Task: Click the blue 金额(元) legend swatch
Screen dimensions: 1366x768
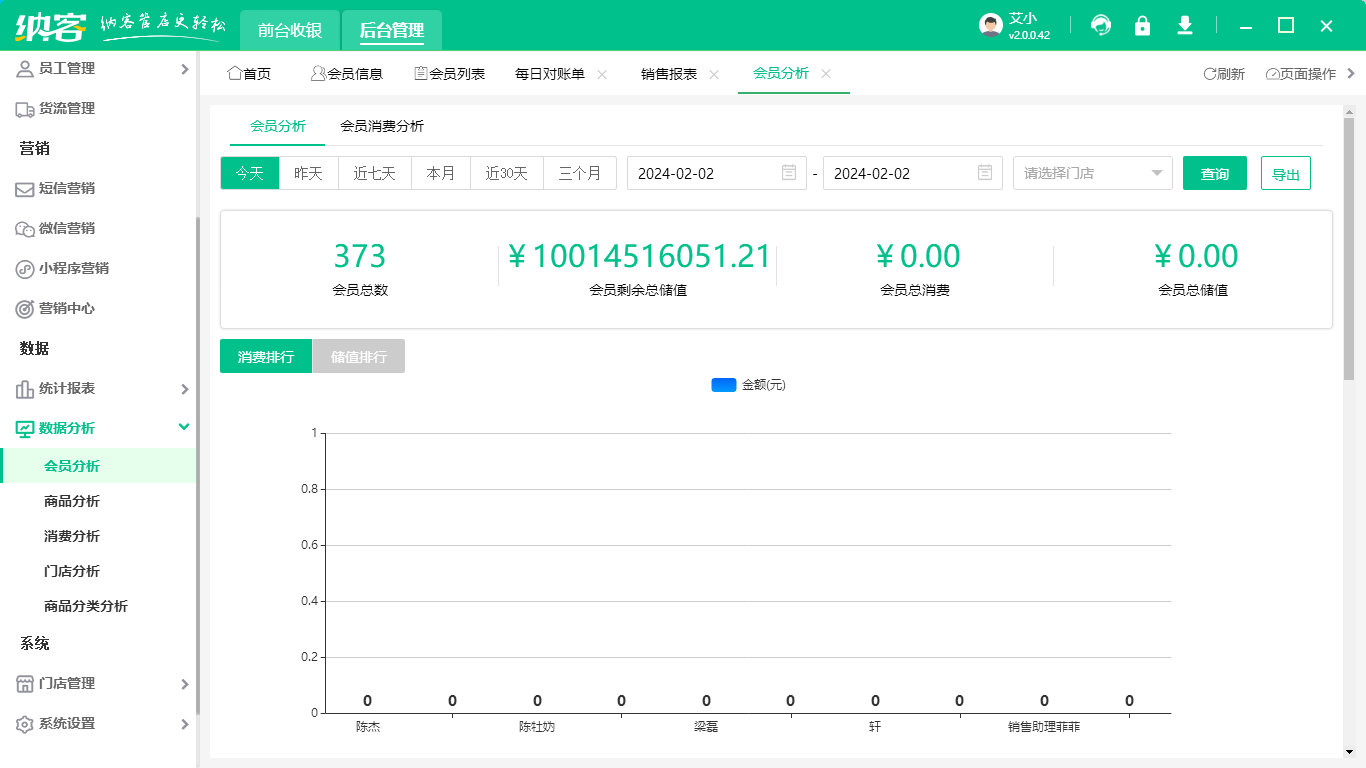Action: (x=723, y=384)
